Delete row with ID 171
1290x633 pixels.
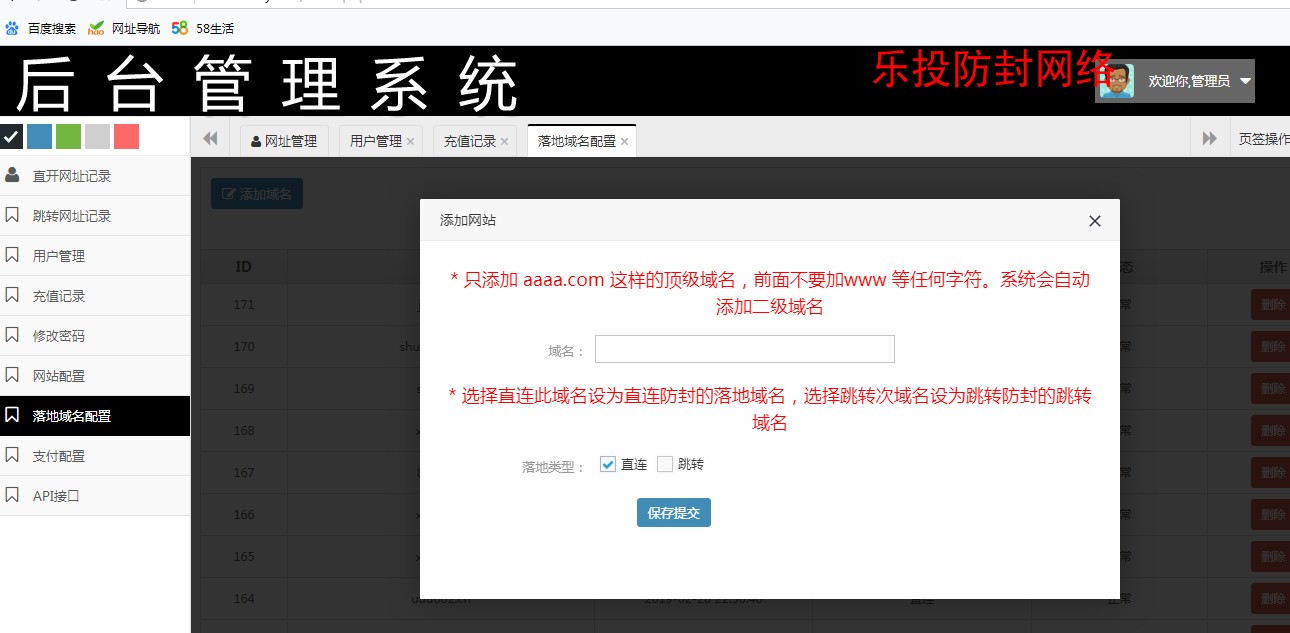1271,305
